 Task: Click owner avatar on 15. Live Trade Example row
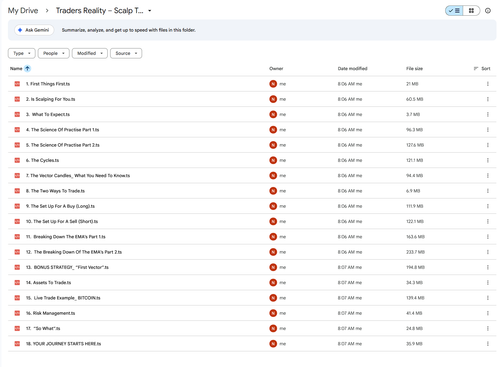(273, 298)
